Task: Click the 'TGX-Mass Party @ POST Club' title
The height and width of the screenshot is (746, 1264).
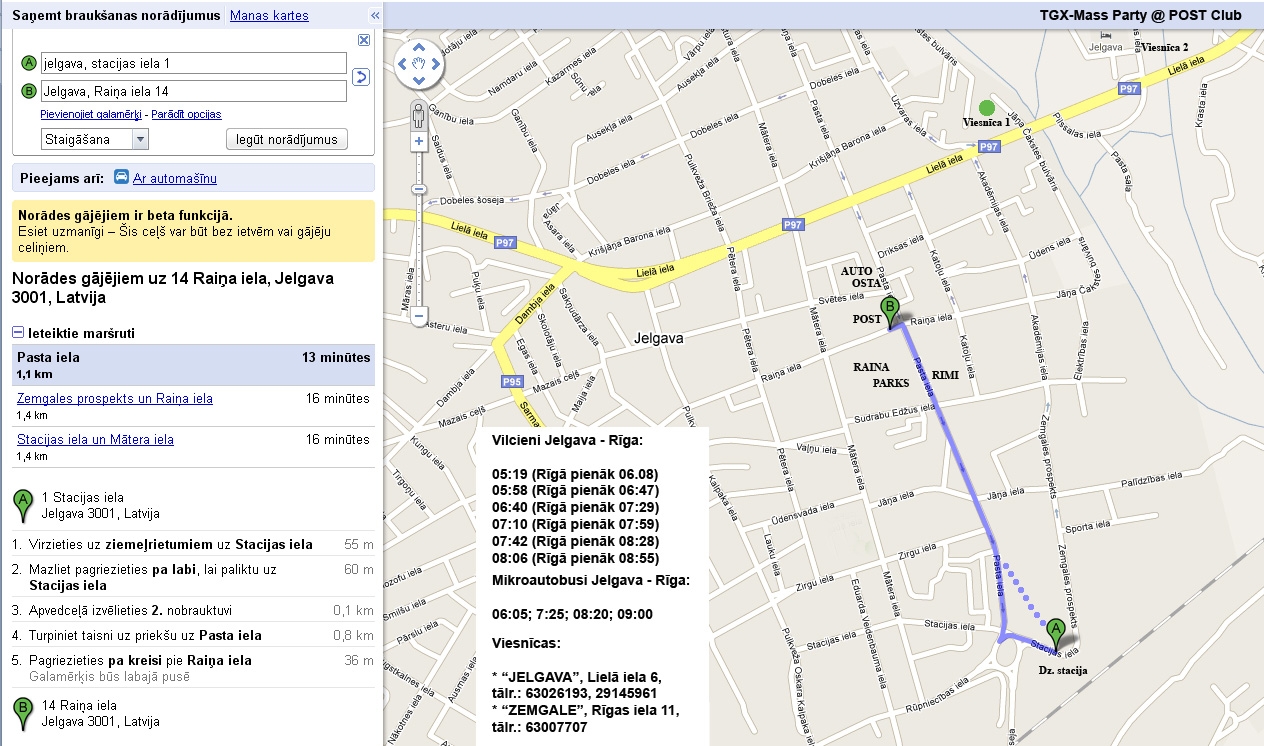Action: click(x=1143, y=15)
